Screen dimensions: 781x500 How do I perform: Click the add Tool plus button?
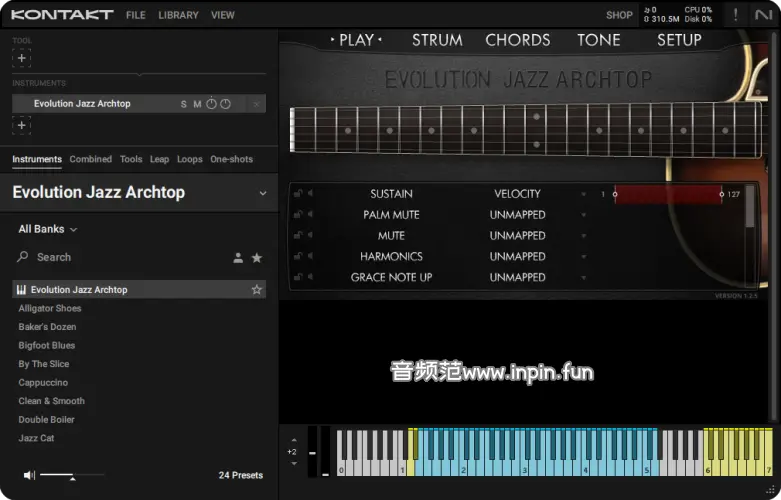coord(22,58)
